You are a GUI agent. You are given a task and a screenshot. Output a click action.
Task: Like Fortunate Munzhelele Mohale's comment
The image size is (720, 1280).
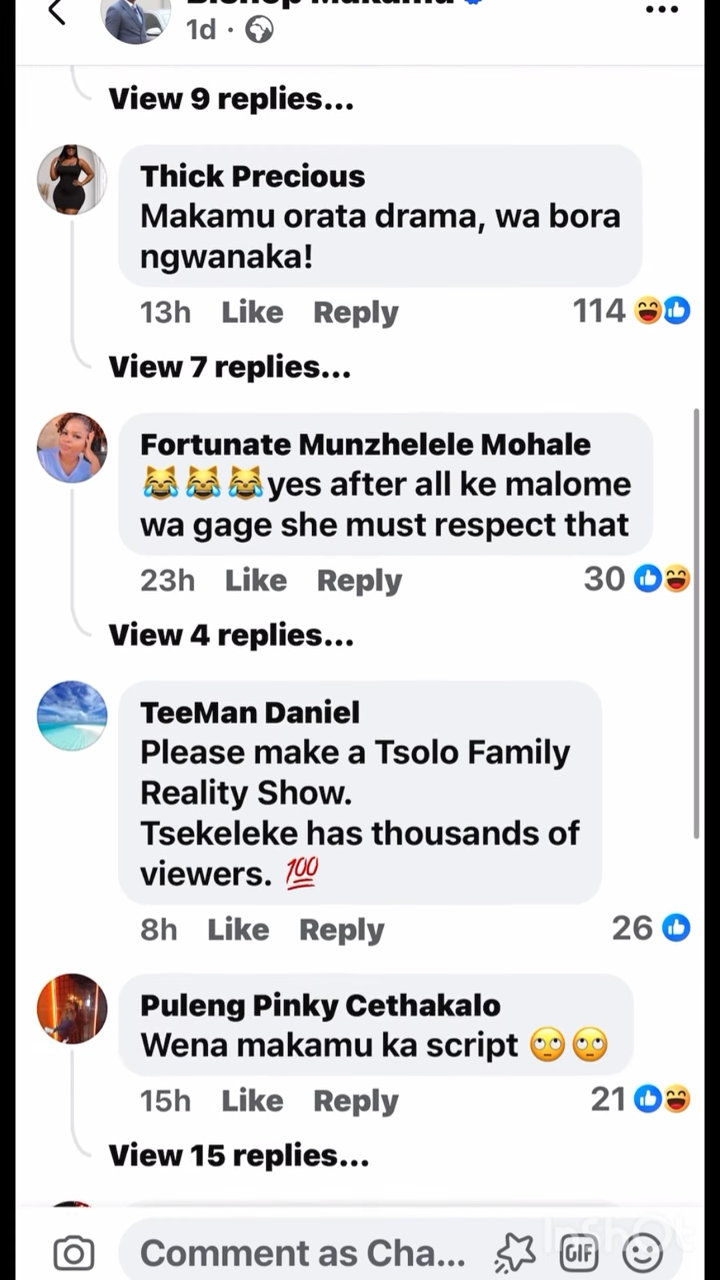point(256,581)
